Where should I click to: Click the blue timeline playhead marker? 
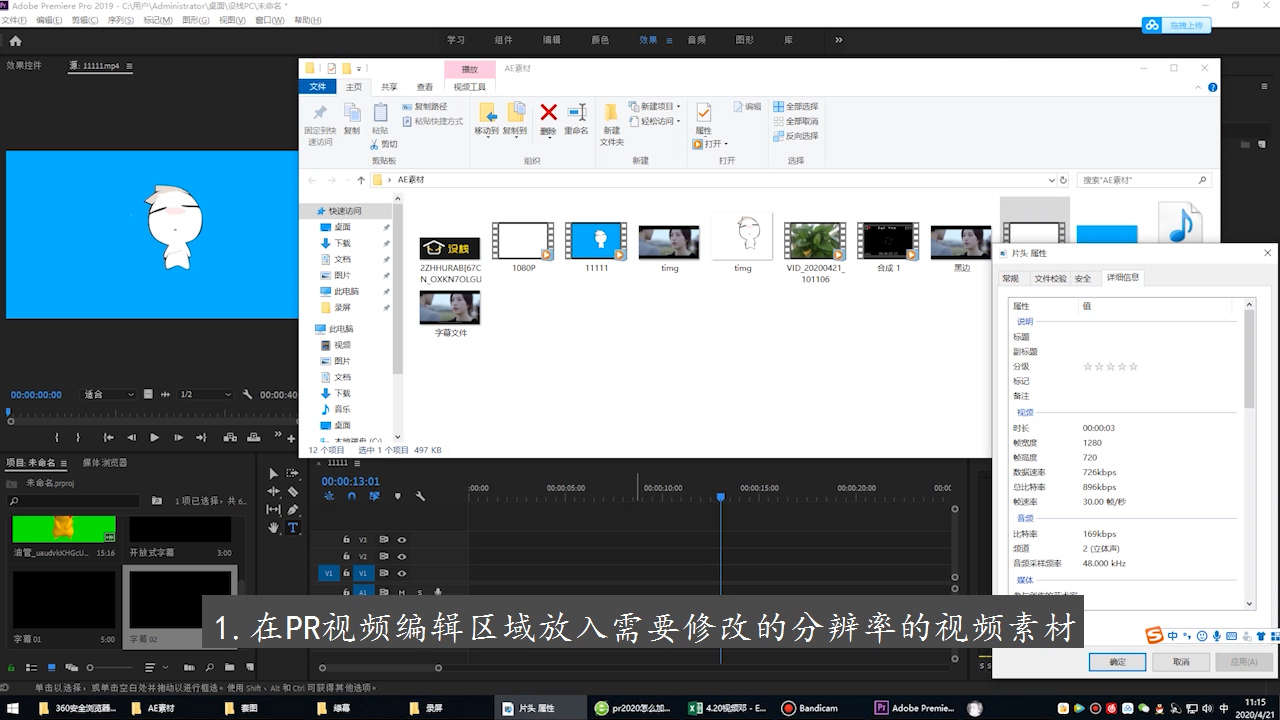pos(720,497)
